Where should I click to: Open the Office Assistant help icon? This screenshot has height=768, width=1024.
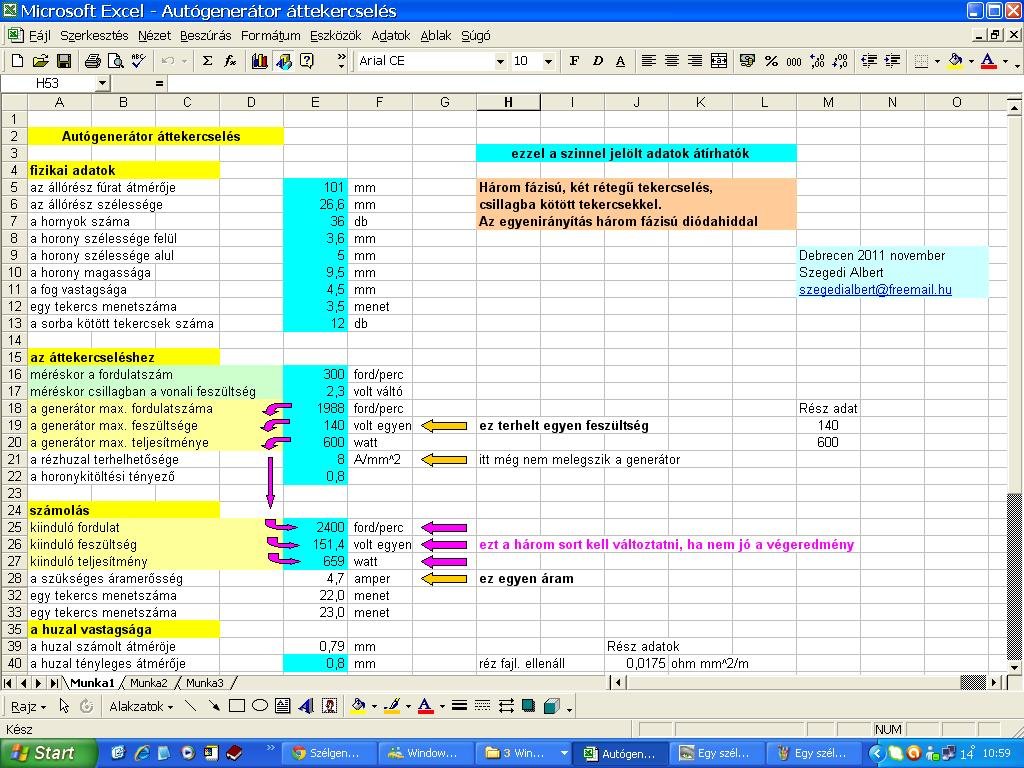click(306, 61)
